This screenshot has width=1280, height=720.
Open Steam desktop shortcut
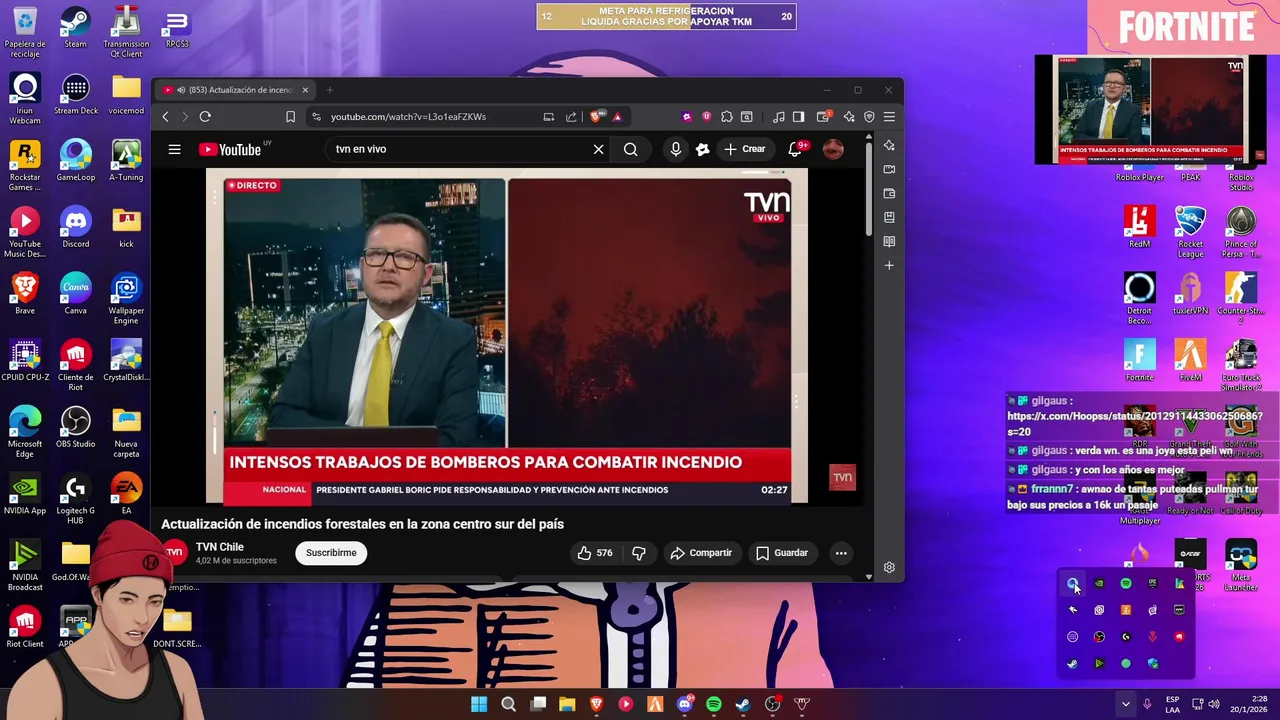point(75,28)
